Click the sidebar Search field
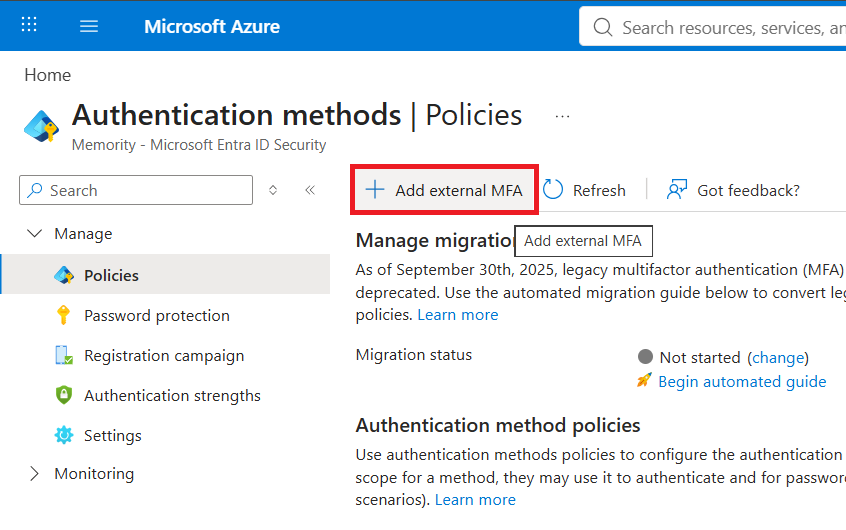The width and height of the screenshot is (846, 530). click(x=136, y=190)
